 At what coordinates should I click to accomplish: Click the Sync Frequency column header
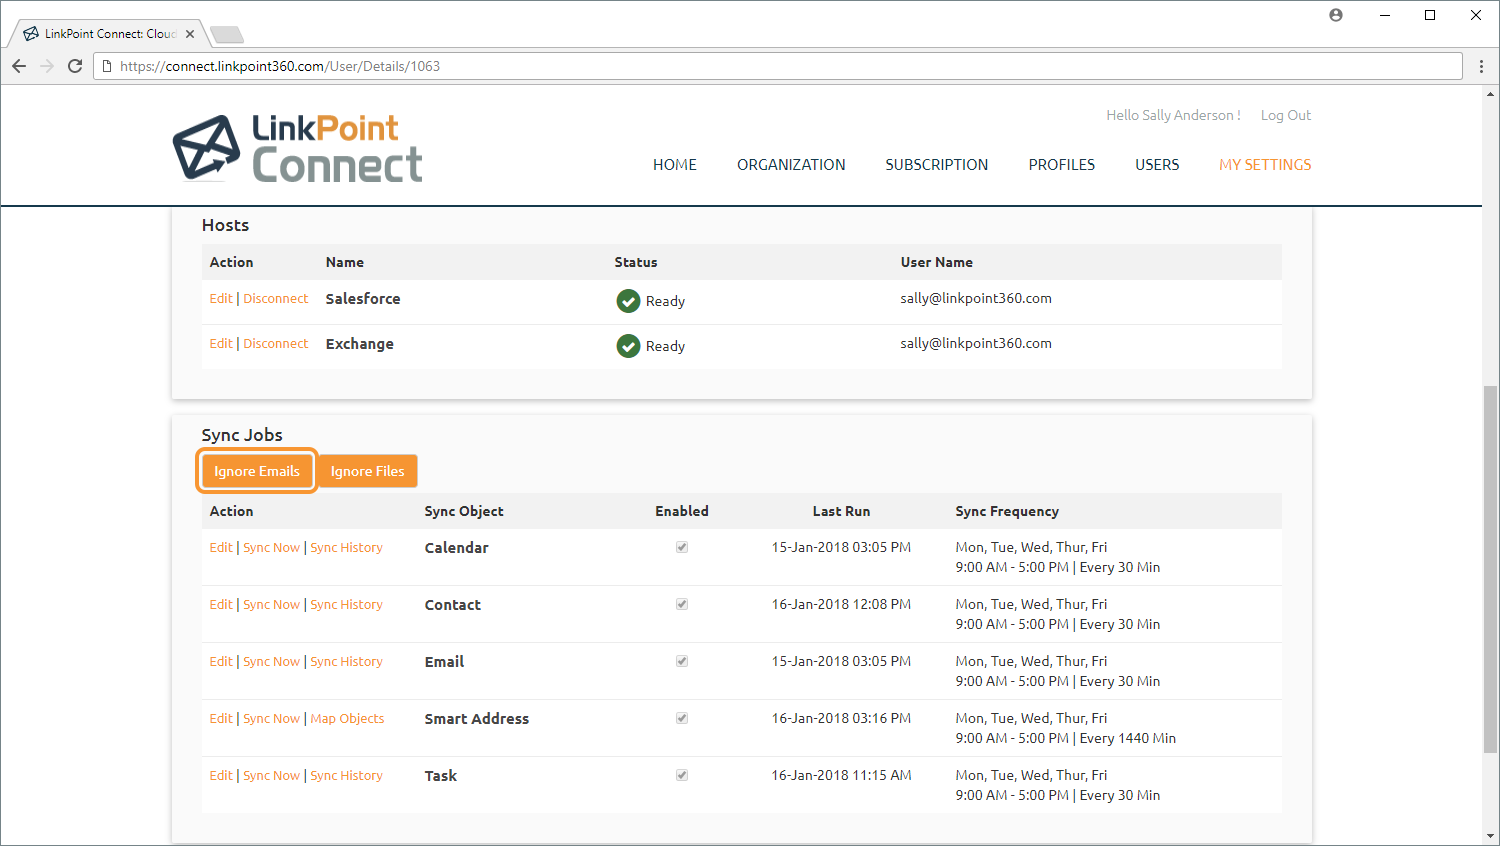click(1007, 511)
